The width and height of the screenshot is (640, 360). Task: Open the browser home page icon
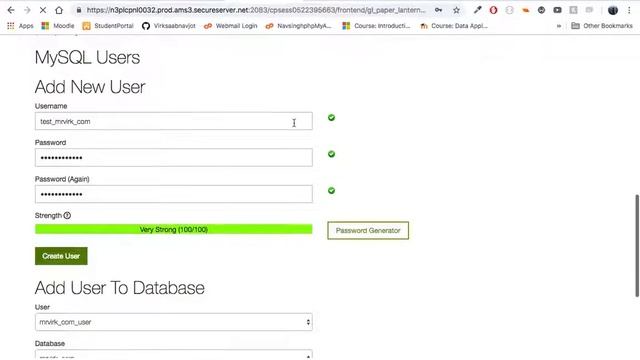click(59, 10)
